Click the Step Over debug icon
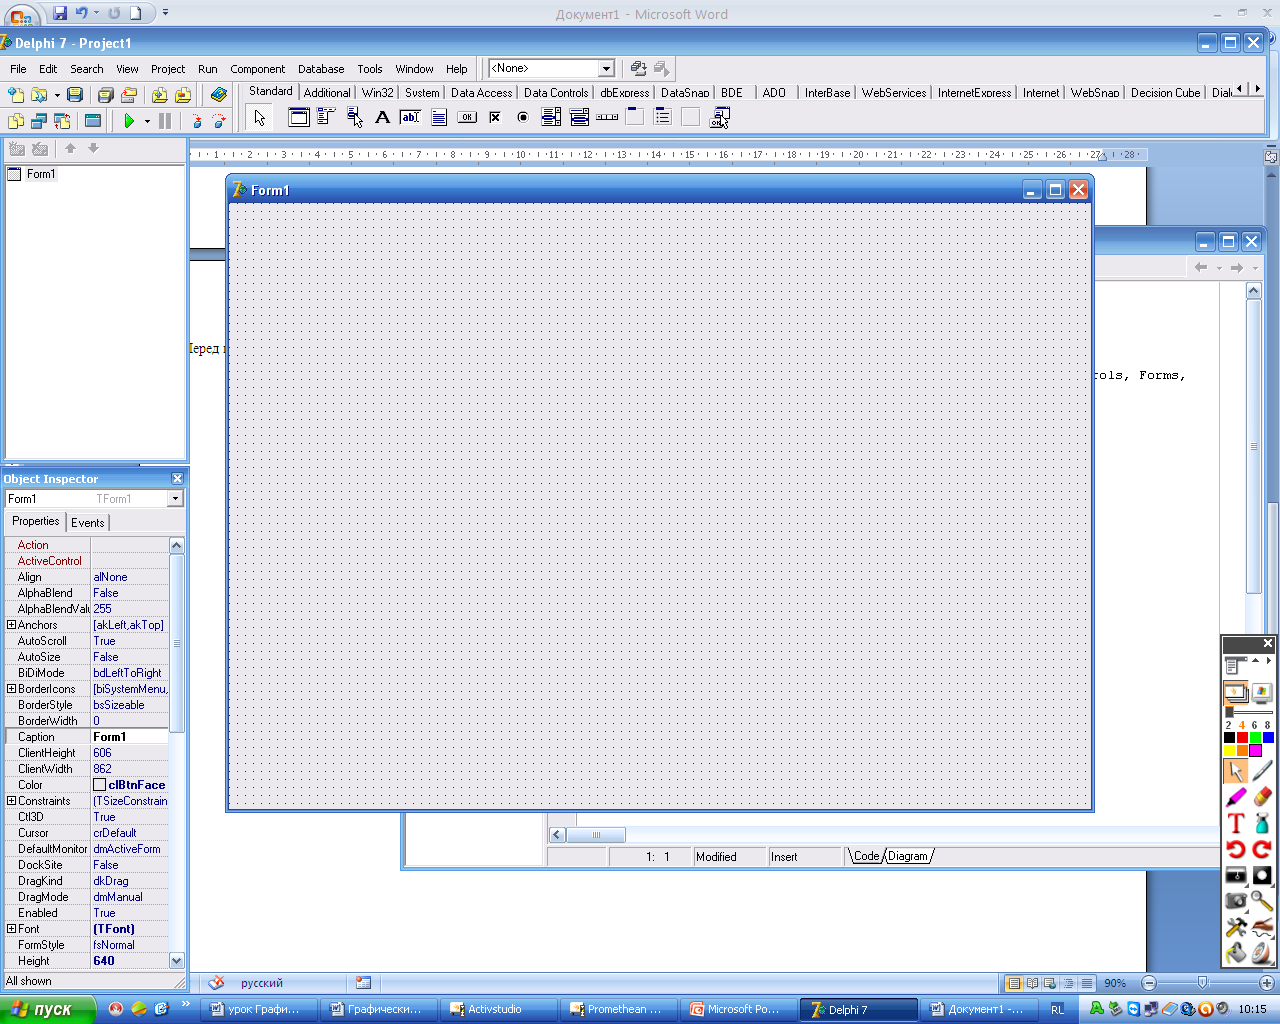Screen dimensions: 1280x1024 tap(219, 121)
